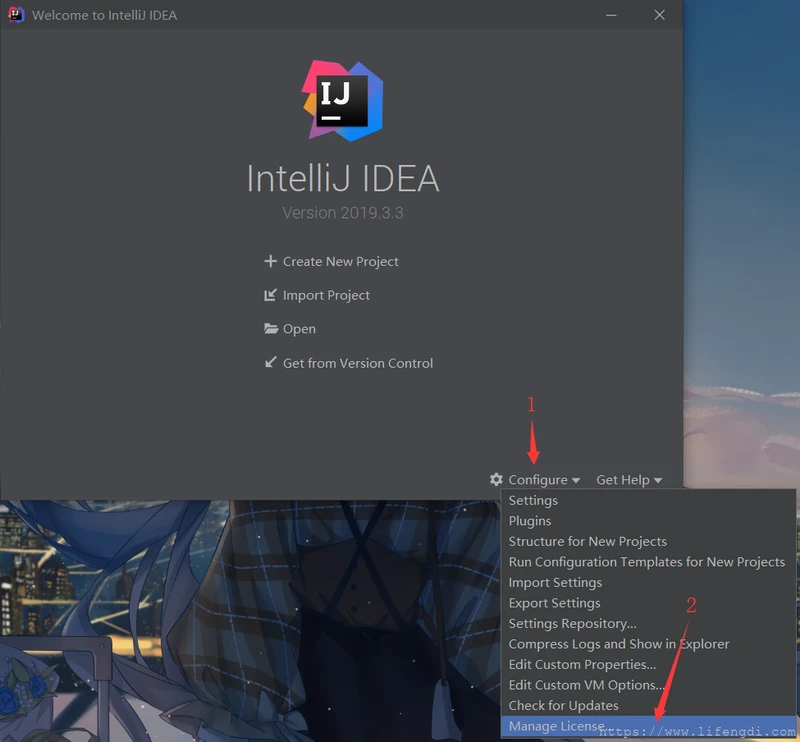This screenshot has height=742, width=800.
Task: Click the gear icon beside Configure
Action: click(496, 479)
